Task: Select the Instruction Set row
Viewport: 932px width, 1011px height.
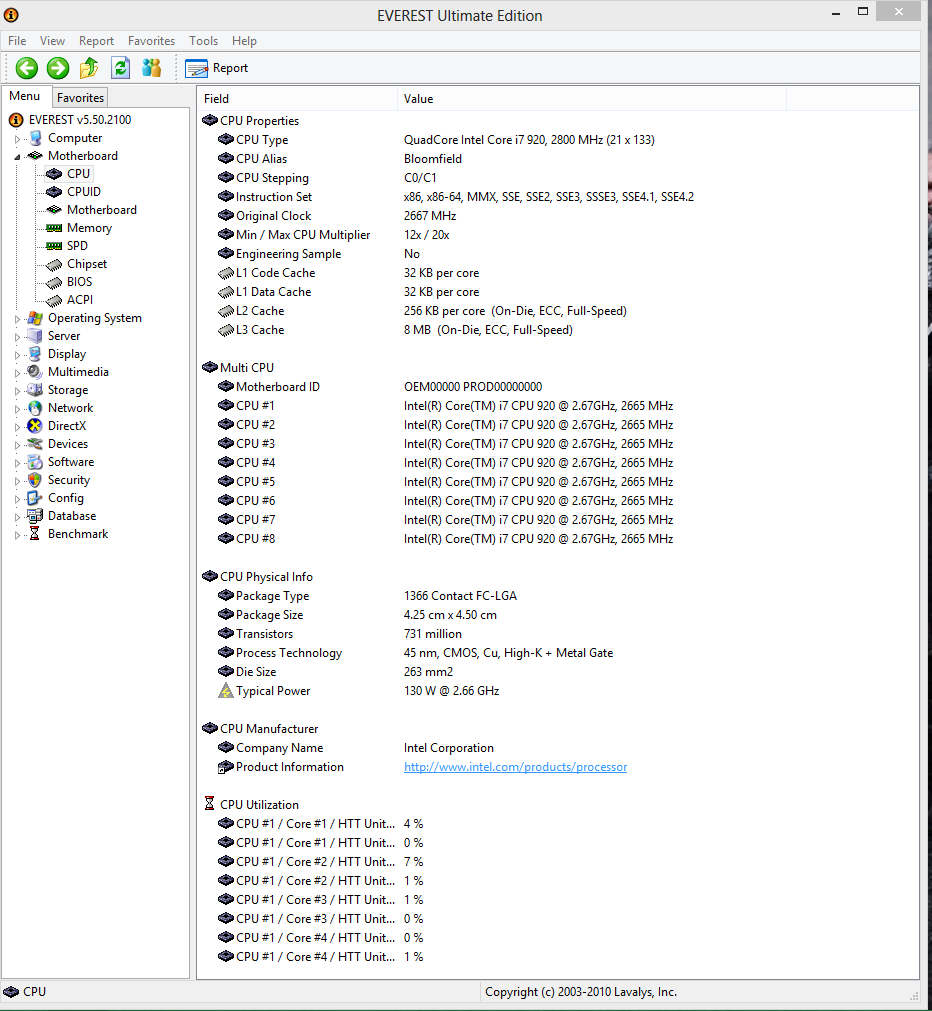Action: [x=558, y=197]
